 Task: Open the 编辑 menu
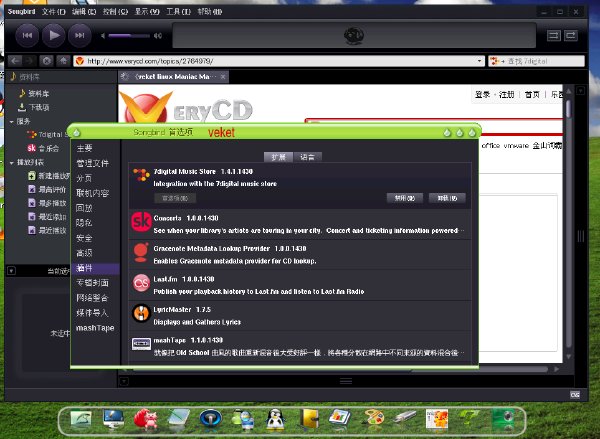click(x=84, y=11)
